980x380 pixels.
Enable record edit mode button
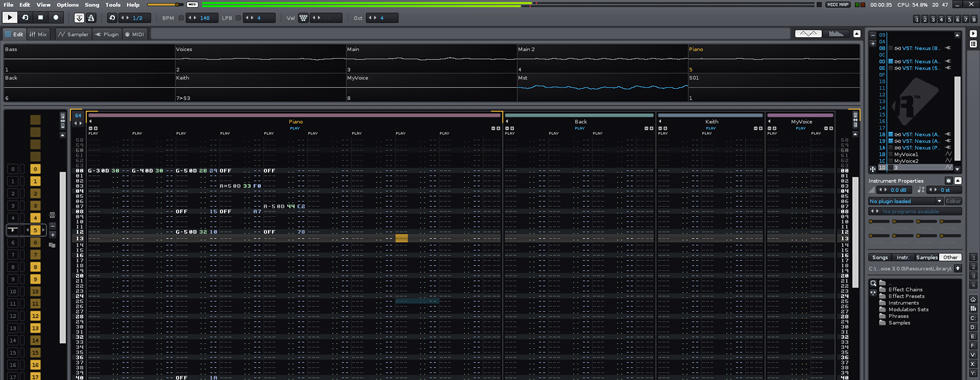point(56,18)
